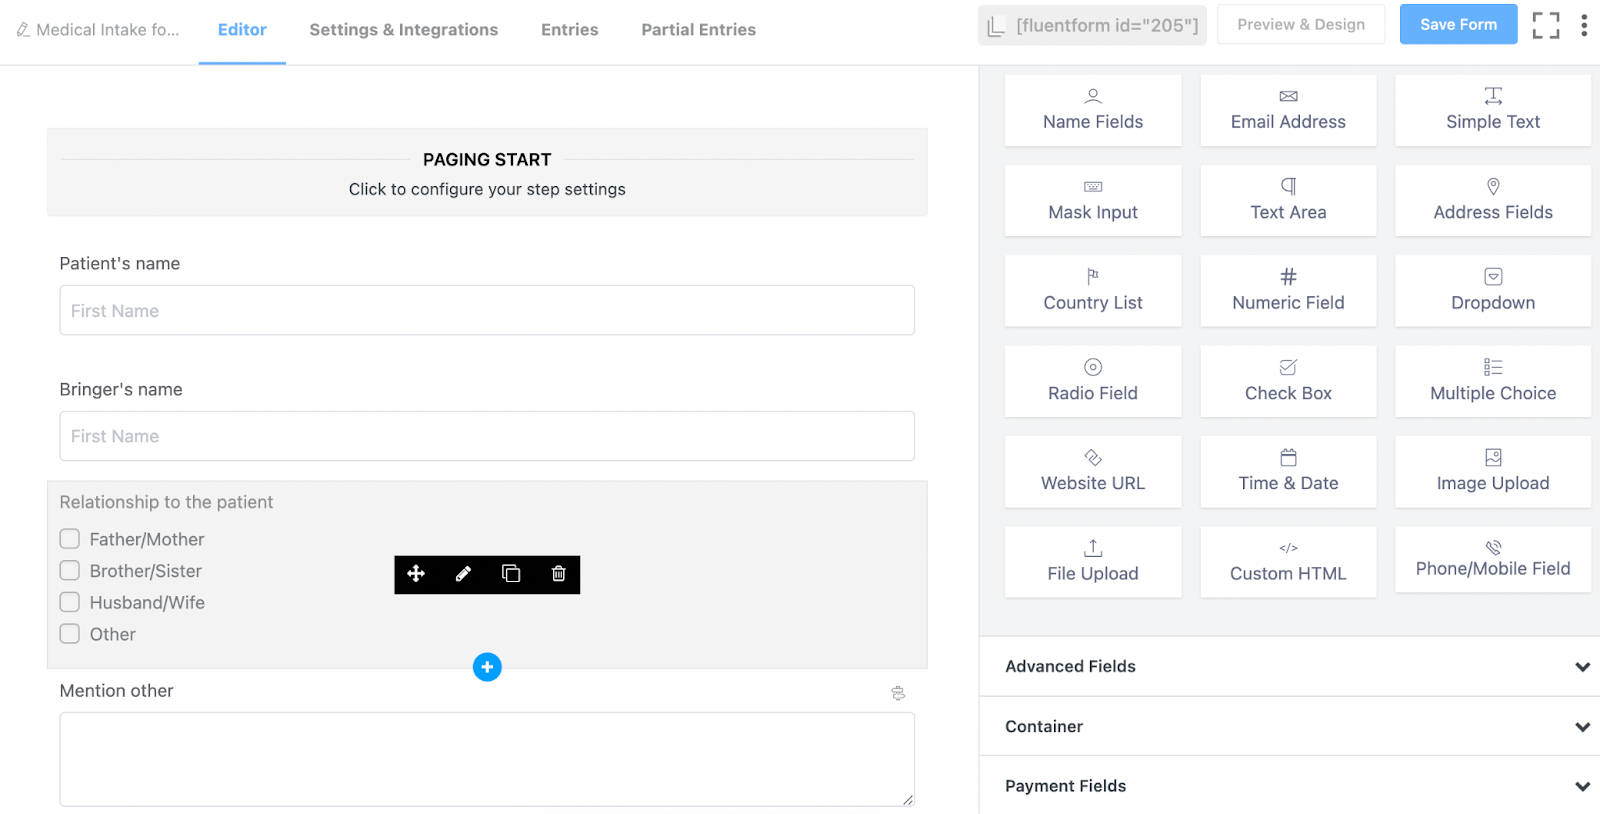Image resolution: width=1600 pixels, height=814 pixels.
Task: Click the pencil edit icon
Action: pos(463,573)
